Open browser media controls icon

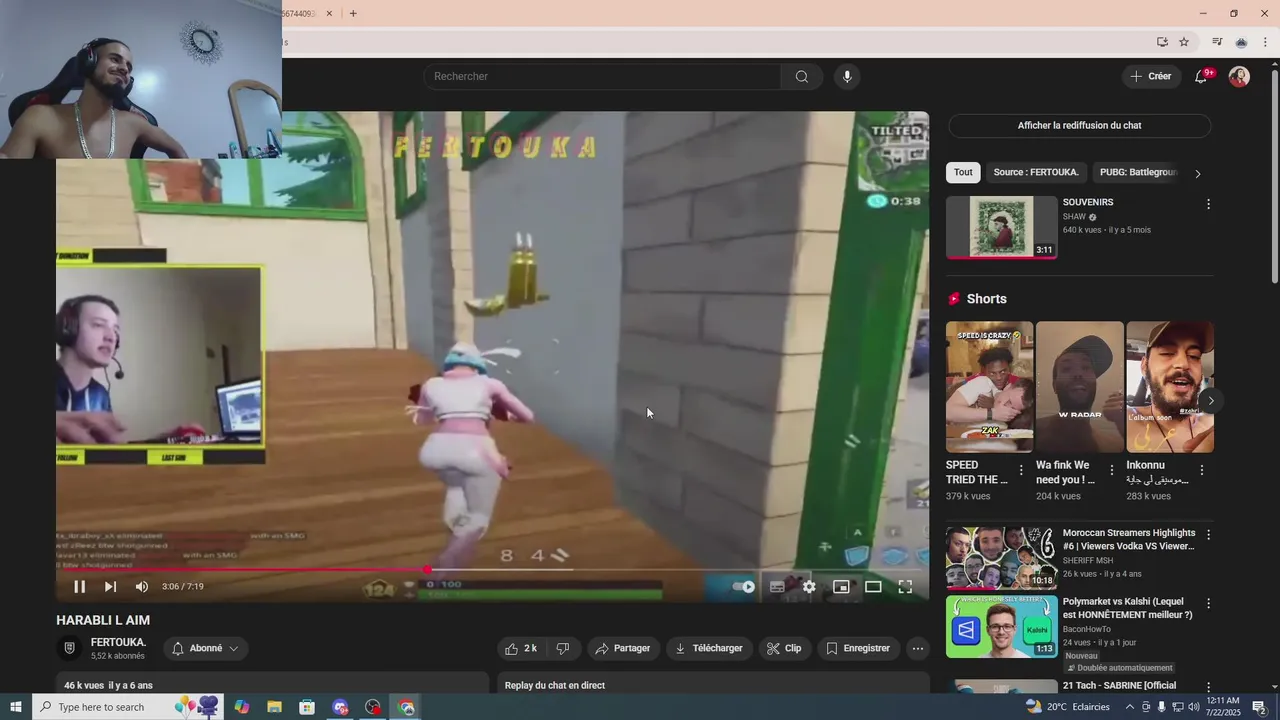tap(1217, 42)
